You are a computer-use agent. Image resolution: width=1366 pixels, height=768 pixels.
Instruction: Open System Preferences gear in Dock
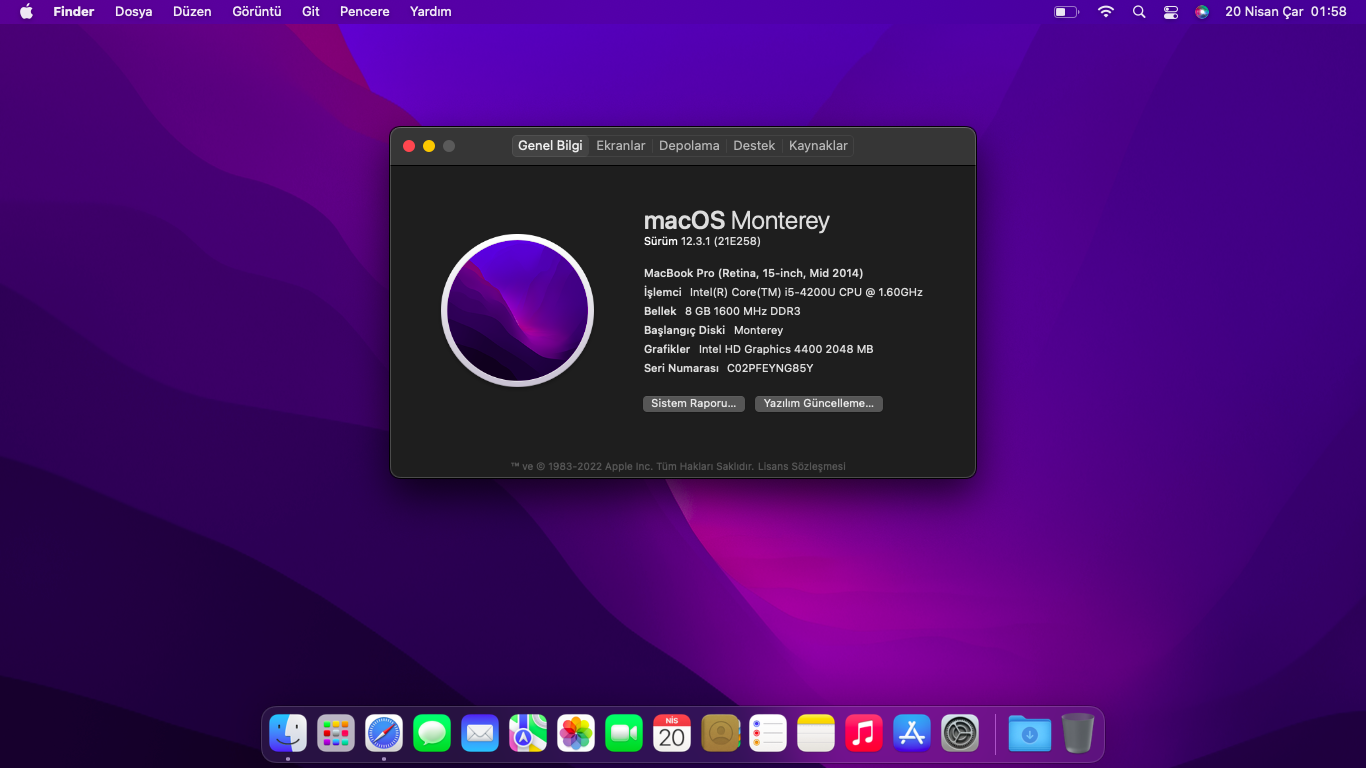[960, 733]
